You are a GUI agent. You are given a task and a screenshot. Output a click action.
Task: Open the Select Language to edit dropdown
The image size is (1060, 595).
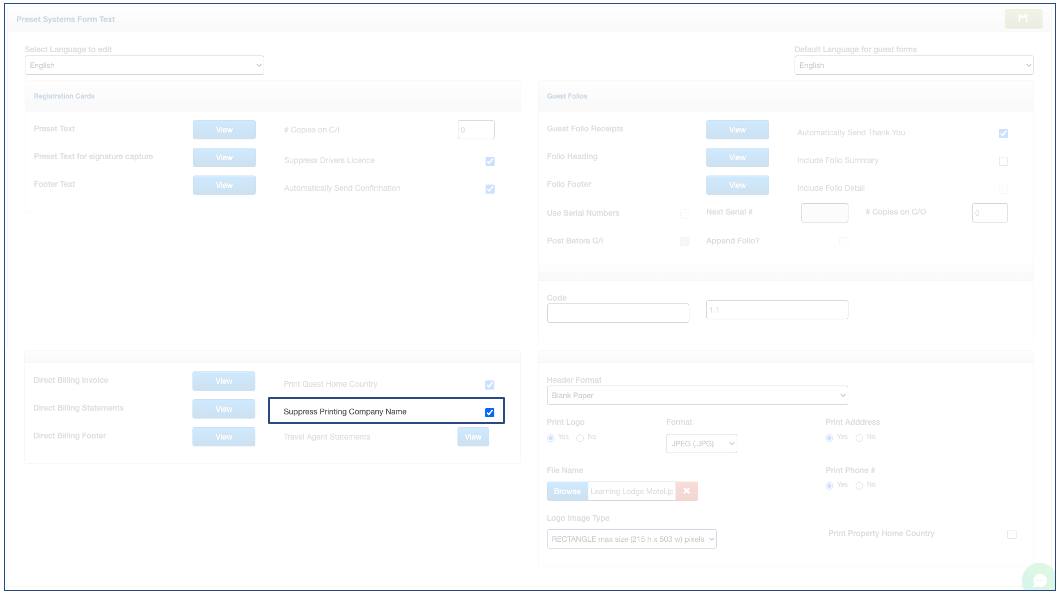(x=144, y=65)
